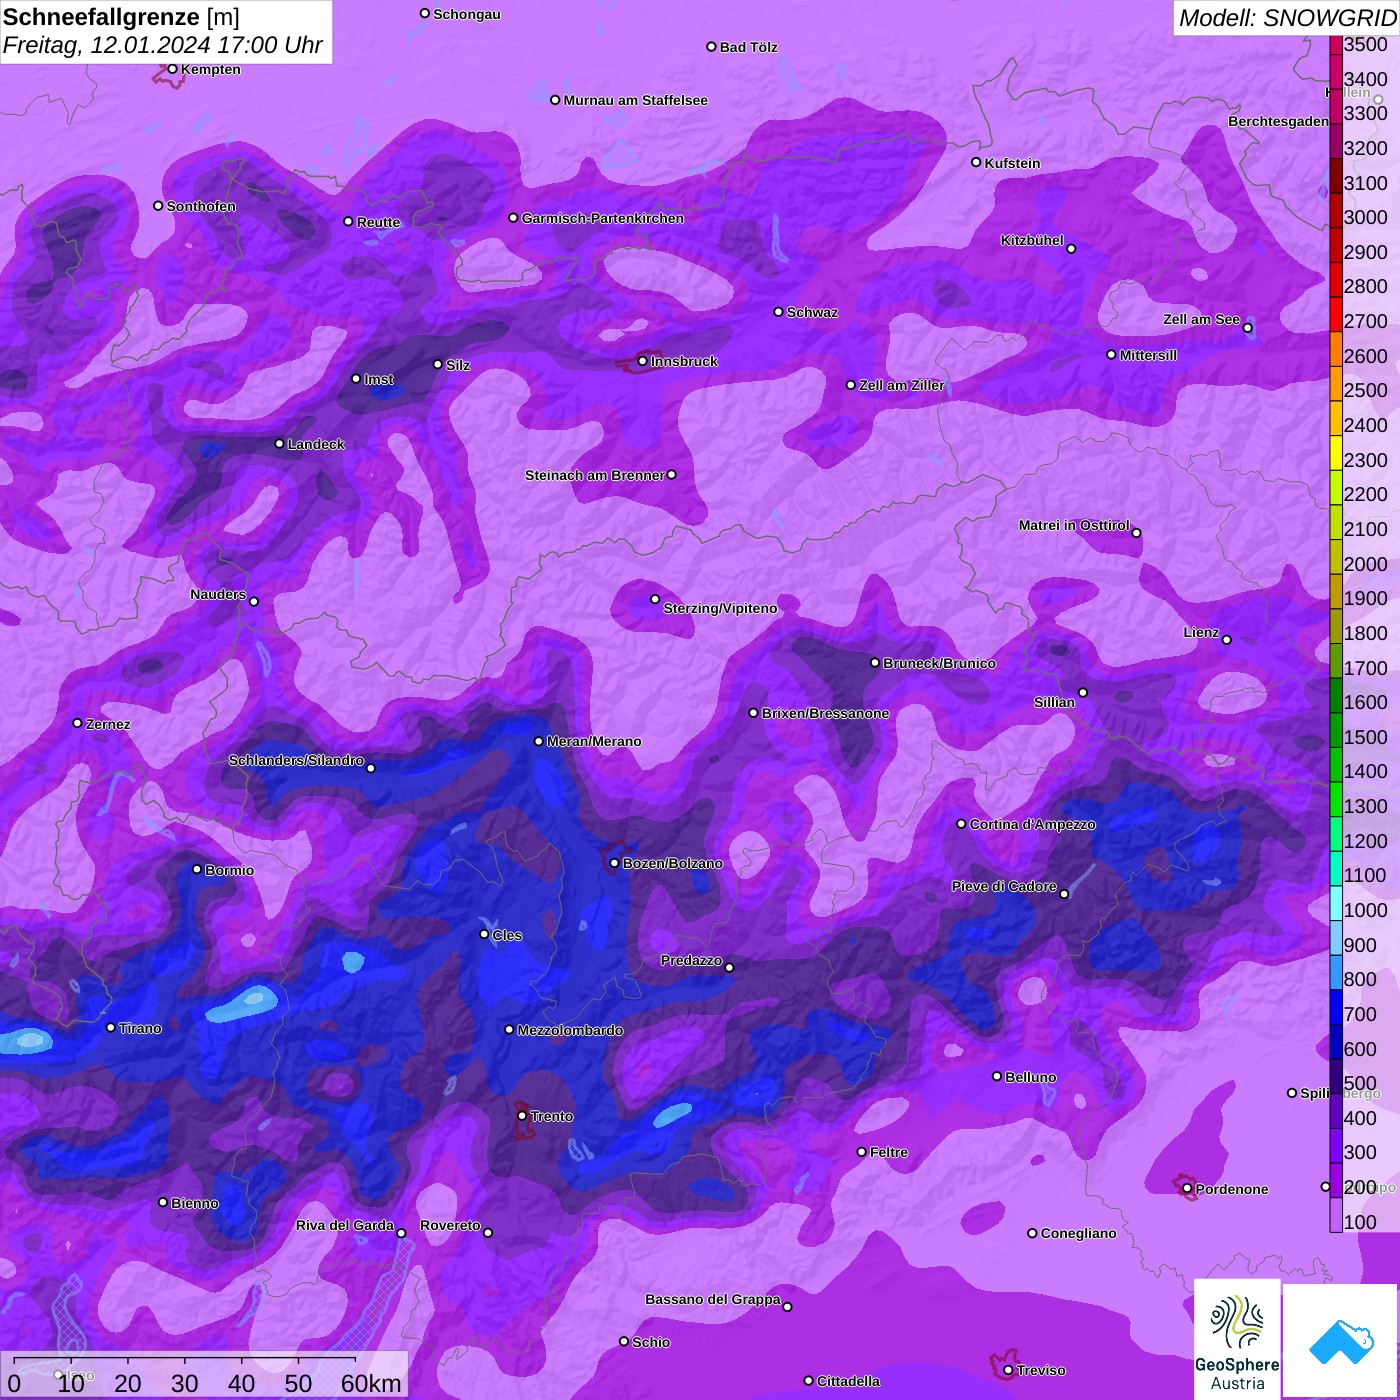Viewport: 1400px width, 1400px height.
Task: Click the Belluno location dot
Action: [x=997, y=1076]
